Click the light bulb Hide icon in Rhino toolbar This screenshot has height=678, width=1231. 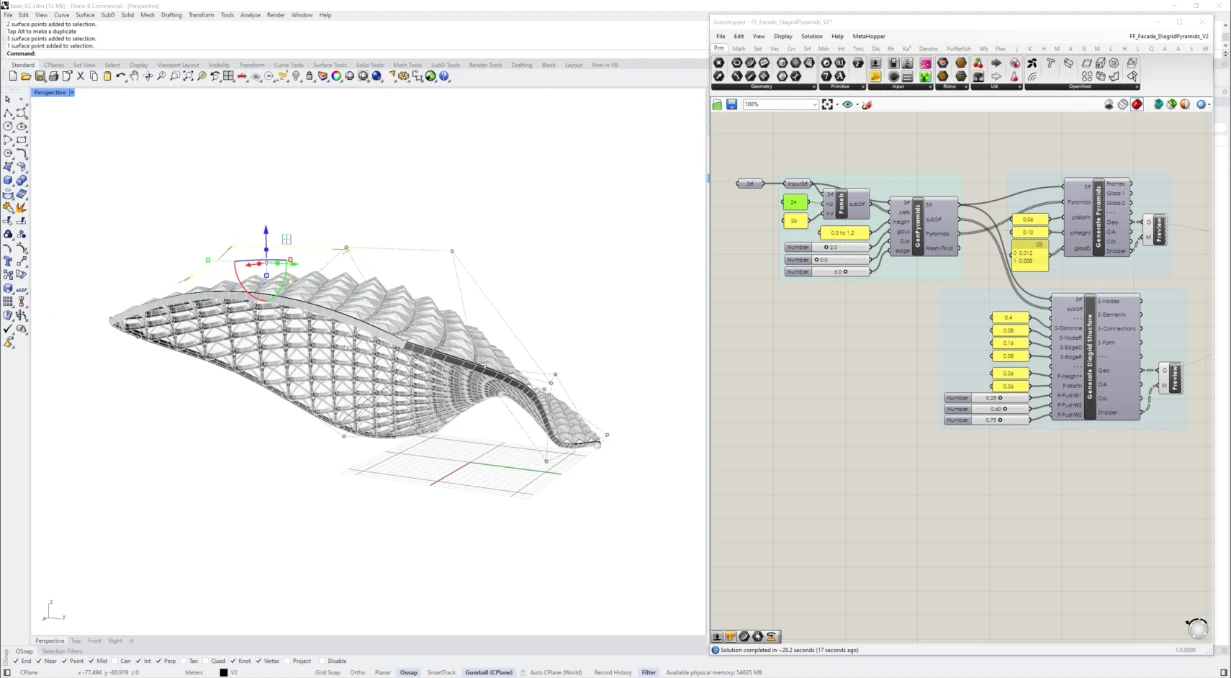click(296, 76)
